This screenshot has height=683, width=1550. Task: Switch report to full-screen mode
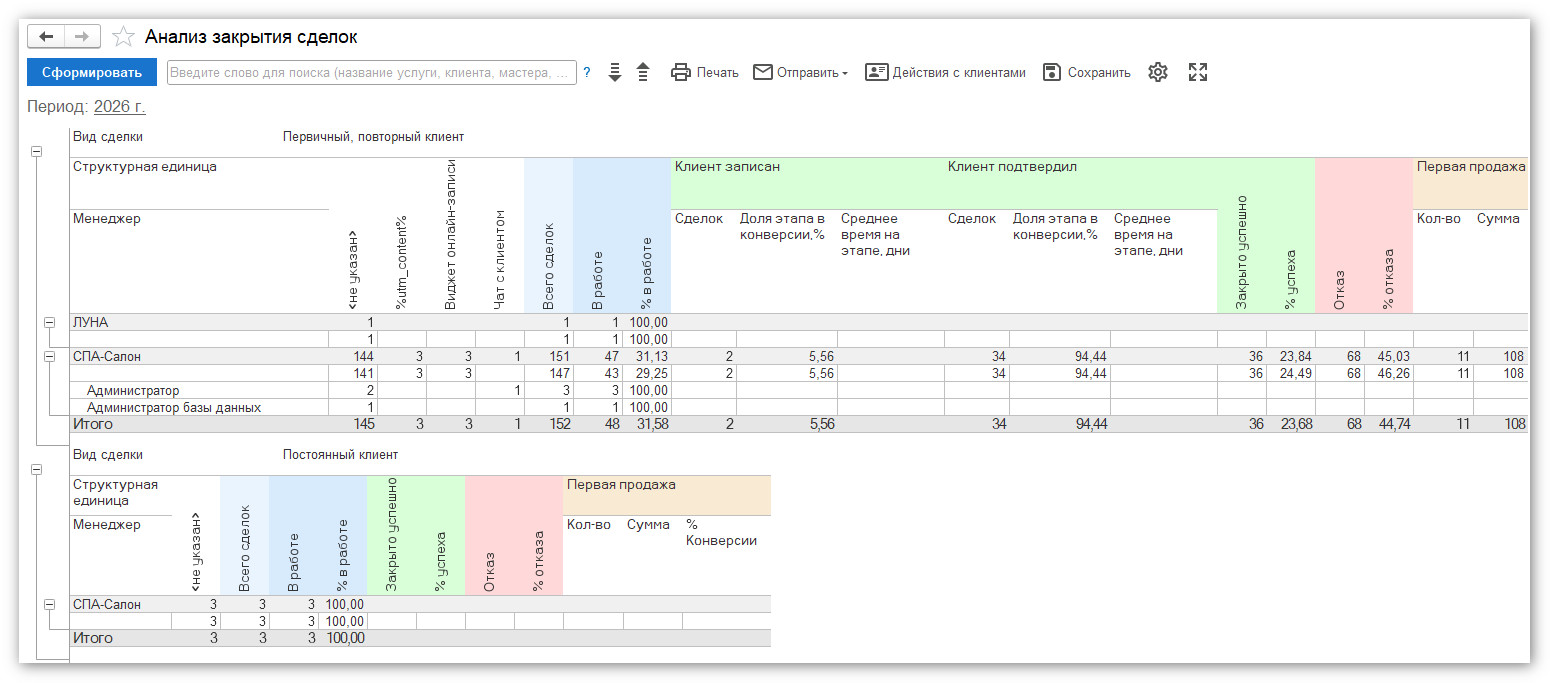click(x=1198, y=72)
